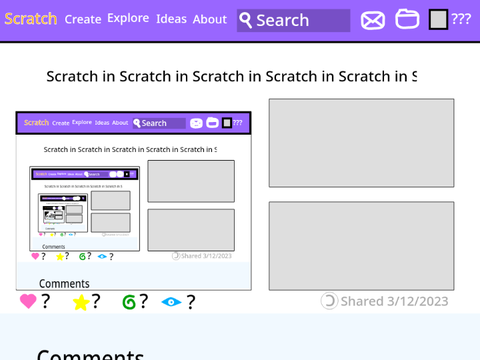Click the avatar square in nested project navbar
Viewport: 480px width, 360px height.
coord(227,123)
